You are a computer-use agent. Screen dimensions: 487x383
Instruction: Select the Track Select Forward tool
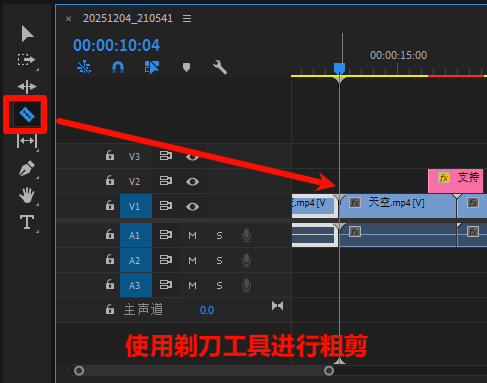[x=26, y=60]
